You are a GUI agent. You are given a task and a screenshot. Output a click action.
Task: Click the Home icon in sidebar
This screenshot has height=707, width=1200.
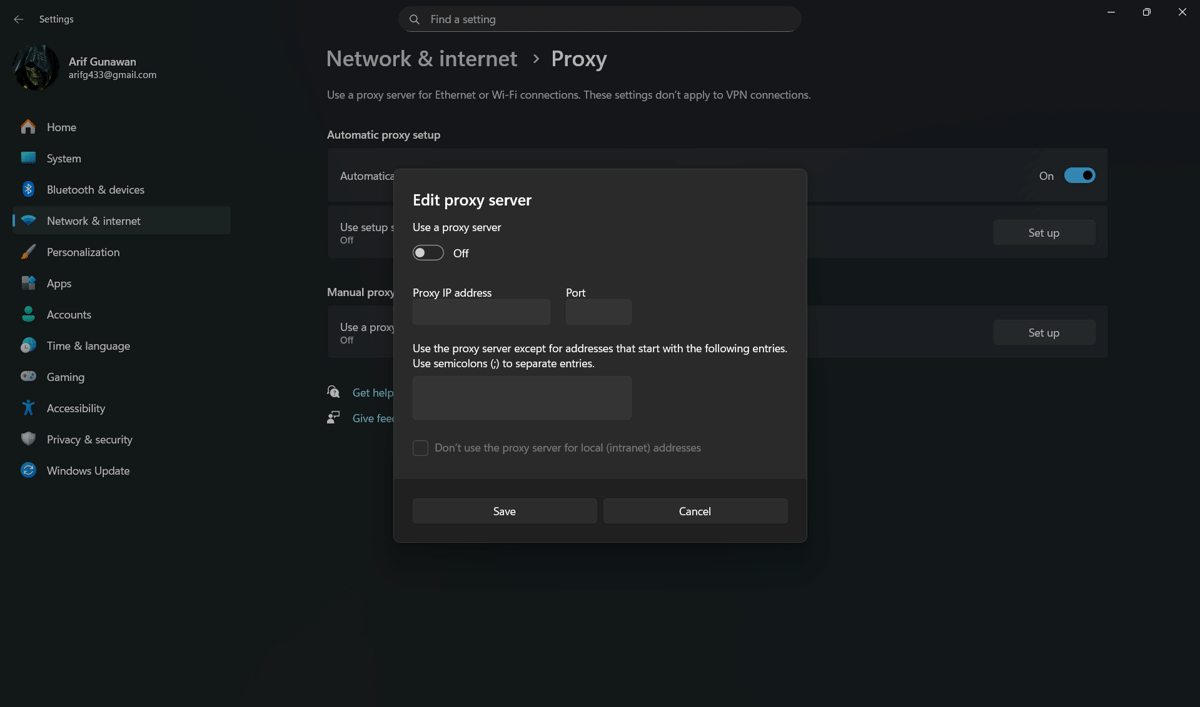point(28,127)
